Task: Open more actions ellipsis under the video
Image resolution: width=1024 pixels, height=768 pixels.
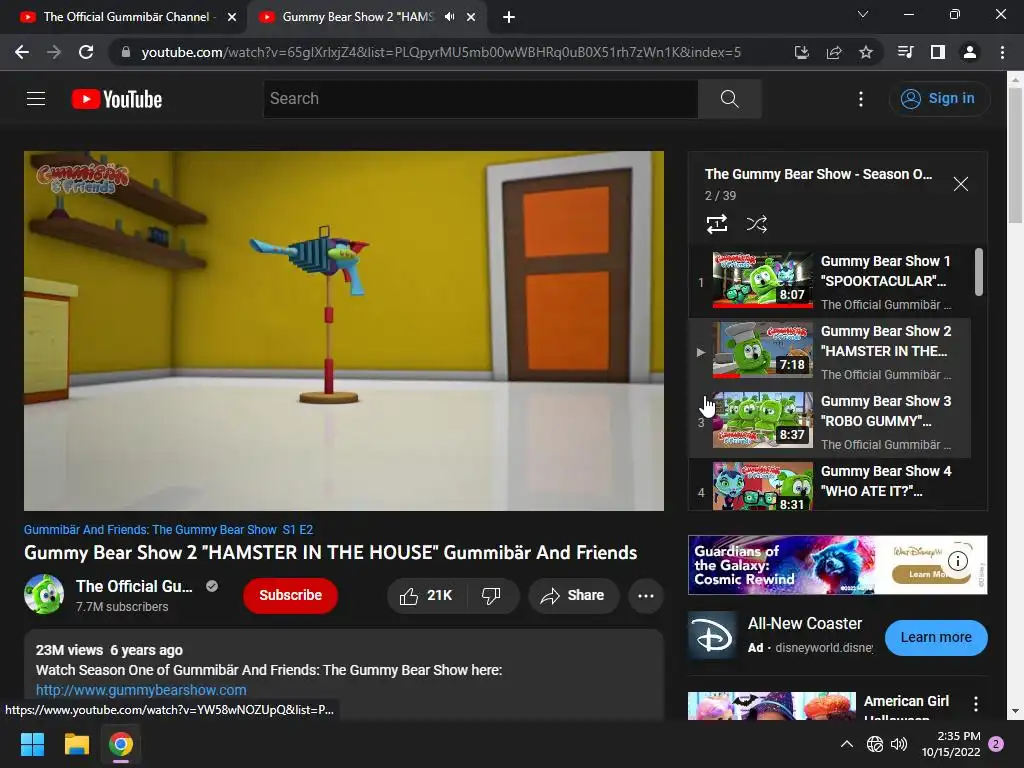Action: coord(646,596)
